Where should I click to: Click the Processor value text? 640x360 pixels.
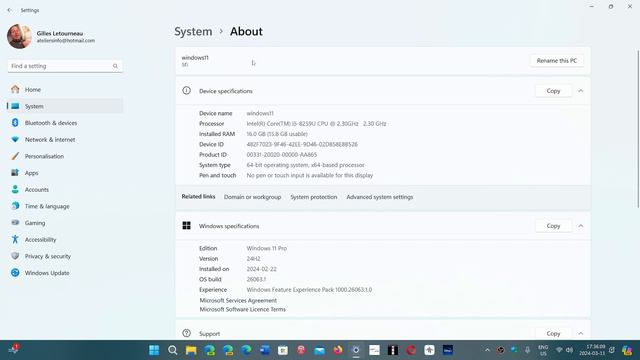pyautogui.click(x=316, y=124)
